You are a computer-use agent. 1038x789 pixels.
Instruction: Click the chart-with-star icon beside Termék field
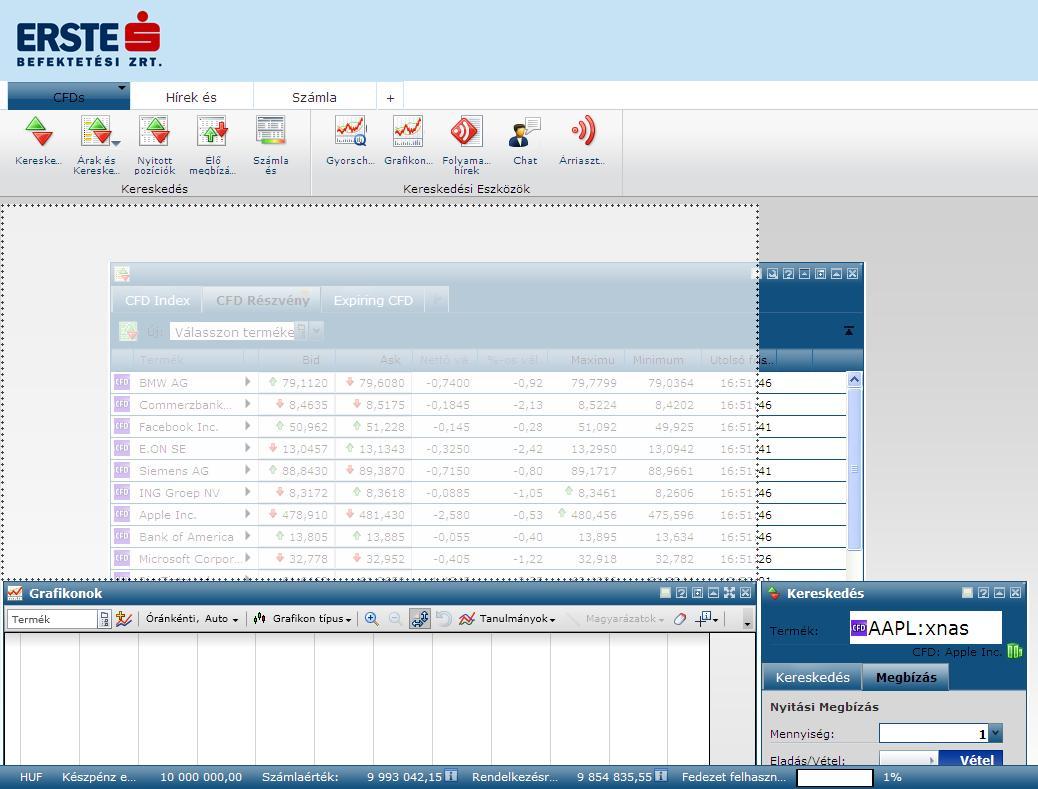tap(124, 619)
